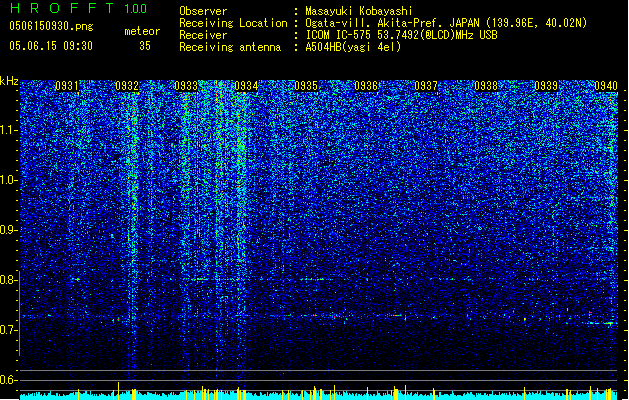Click the 0937 time marker
The image size is (629, 400).
tap(426, 86)
